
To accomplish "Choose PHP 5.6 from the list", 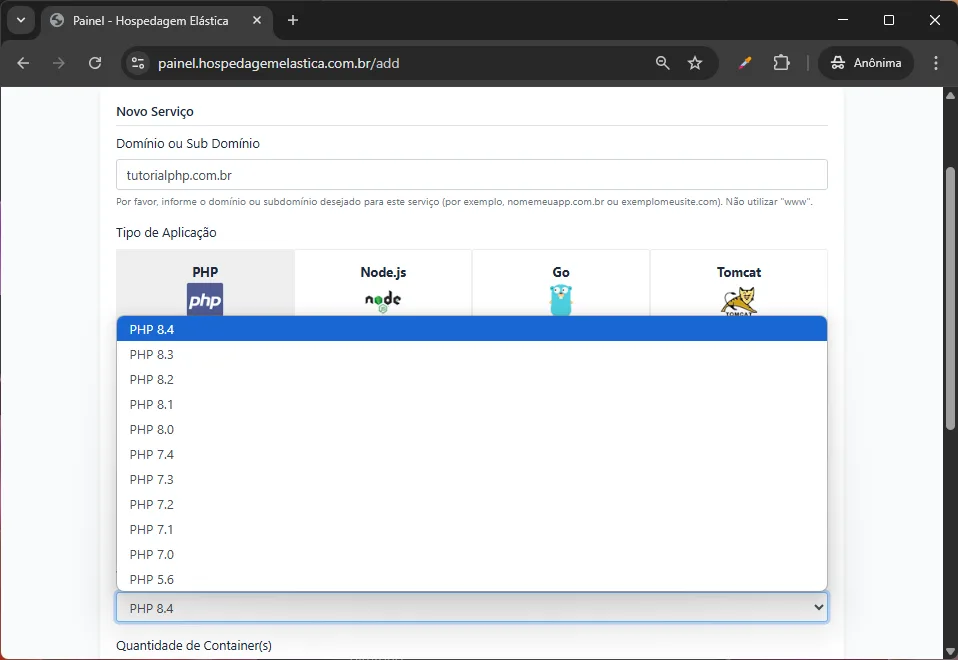I will click(x=472, y=579).
